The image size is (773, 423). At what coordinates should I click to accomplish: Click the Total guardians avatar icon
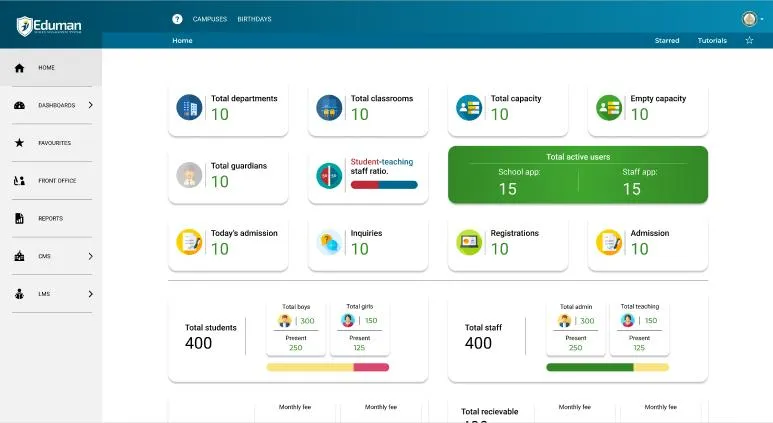click(x=189, y=175)
